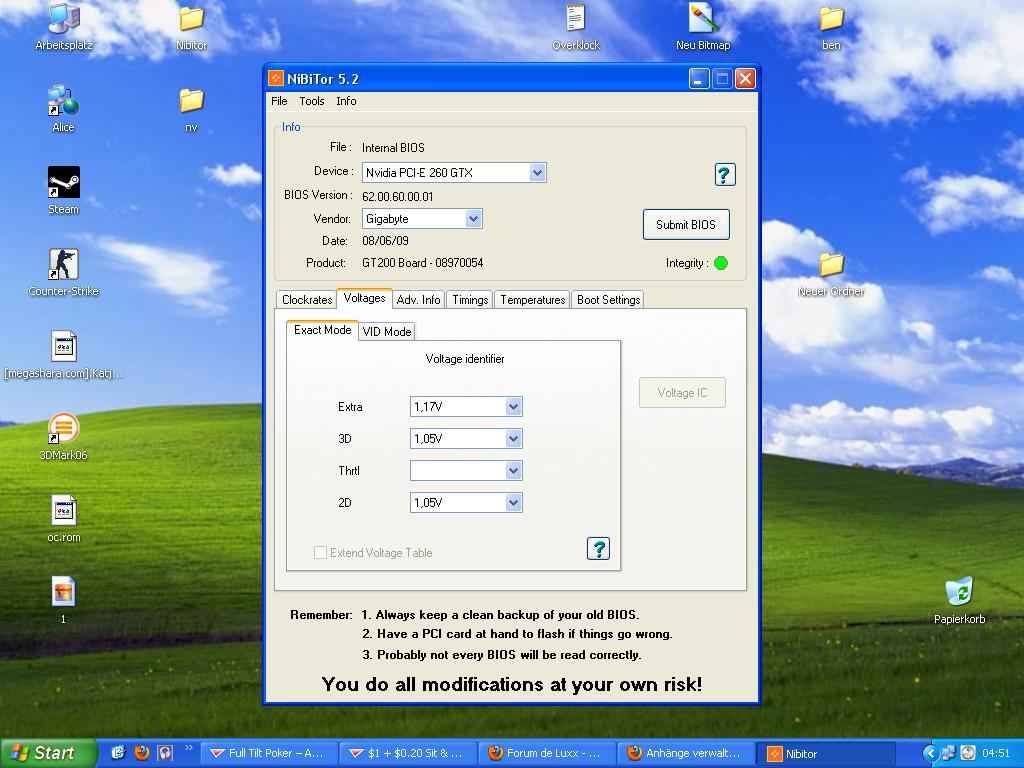Click the Nibitor taskbar button

coord(825,753)
